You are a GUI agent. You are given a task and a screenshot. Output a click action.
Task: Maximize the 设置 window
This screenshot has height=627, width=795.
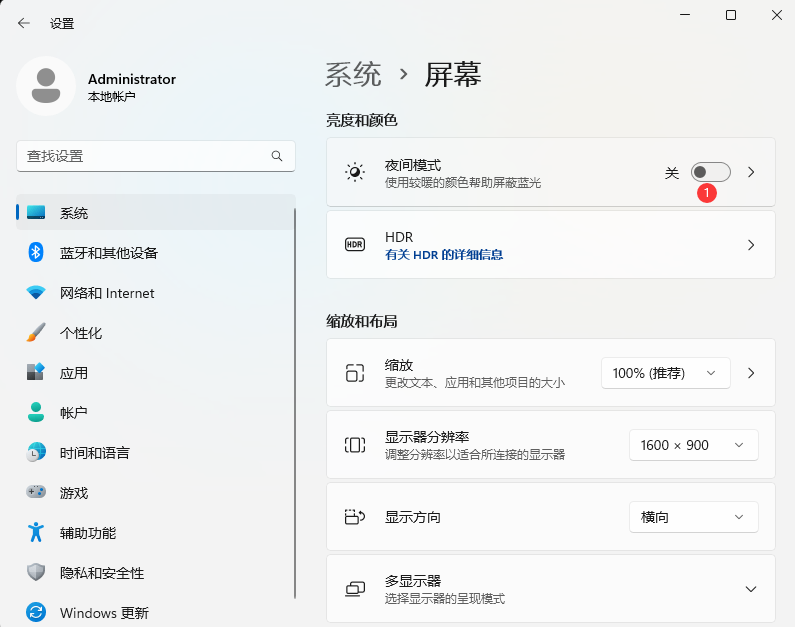pos(731,15)
